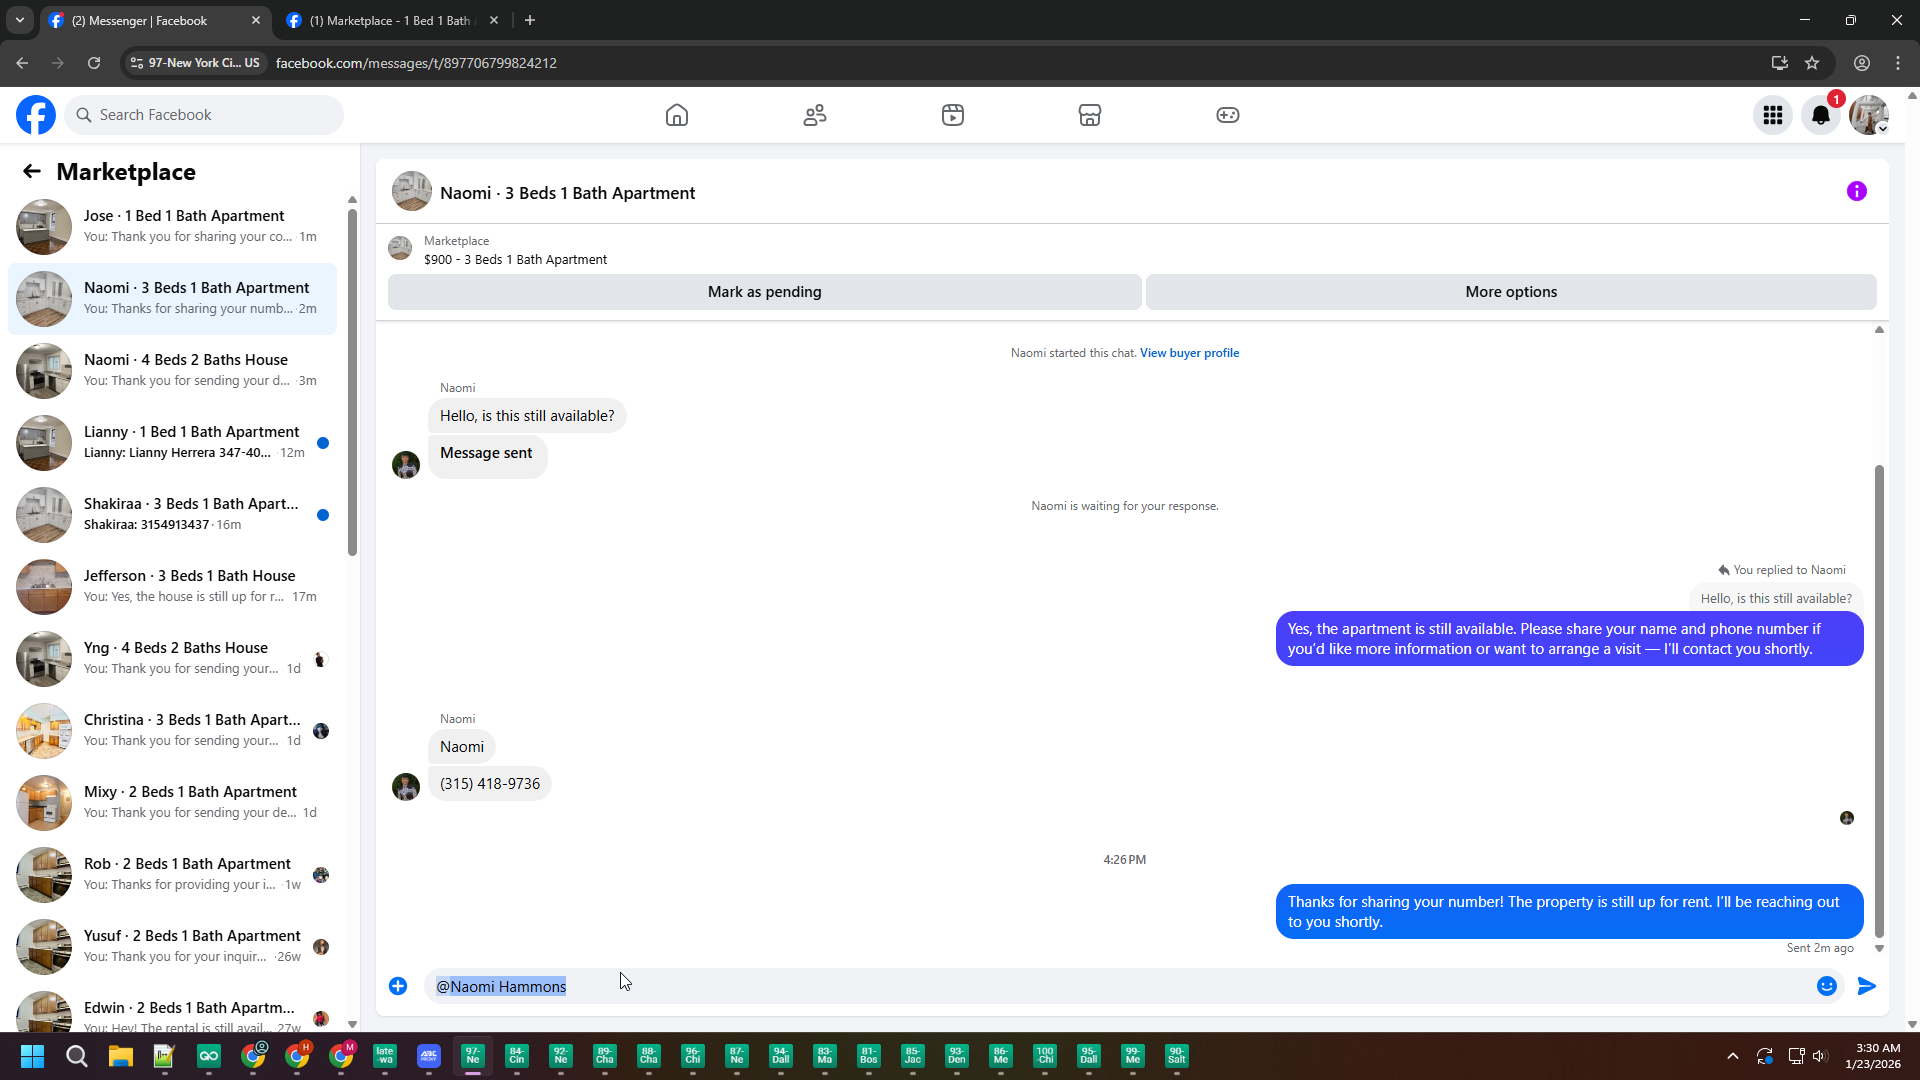
Task: Click the install app icon in address bar
Action: [x=1780, y=63]
